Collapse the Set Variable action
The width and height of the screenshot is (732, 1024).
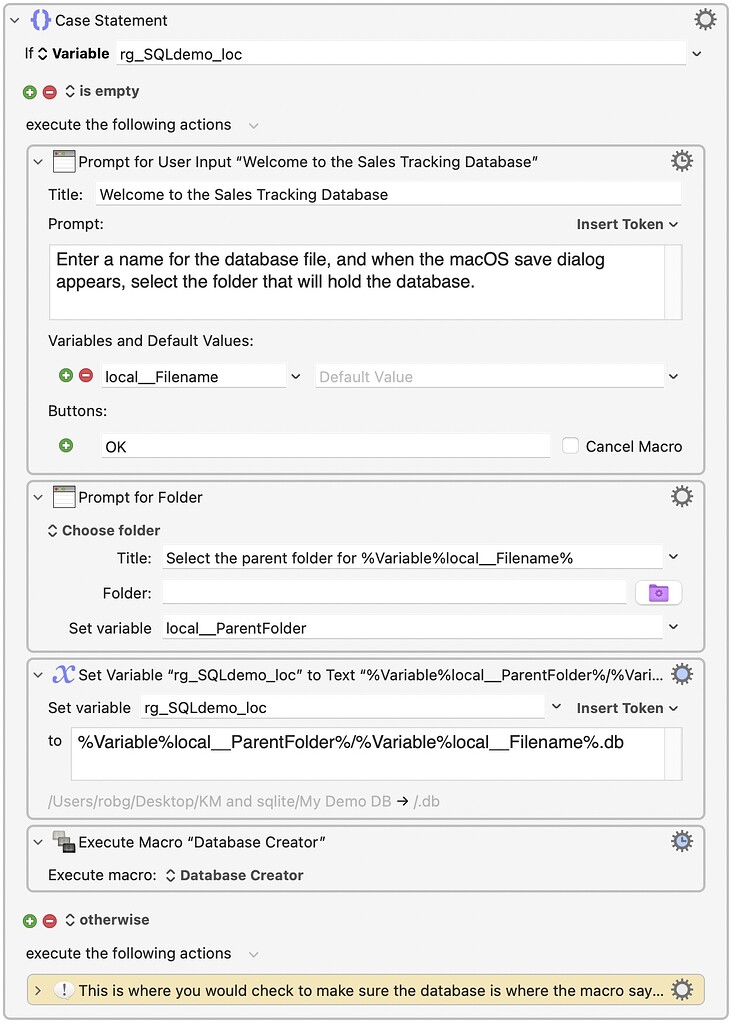38,675
